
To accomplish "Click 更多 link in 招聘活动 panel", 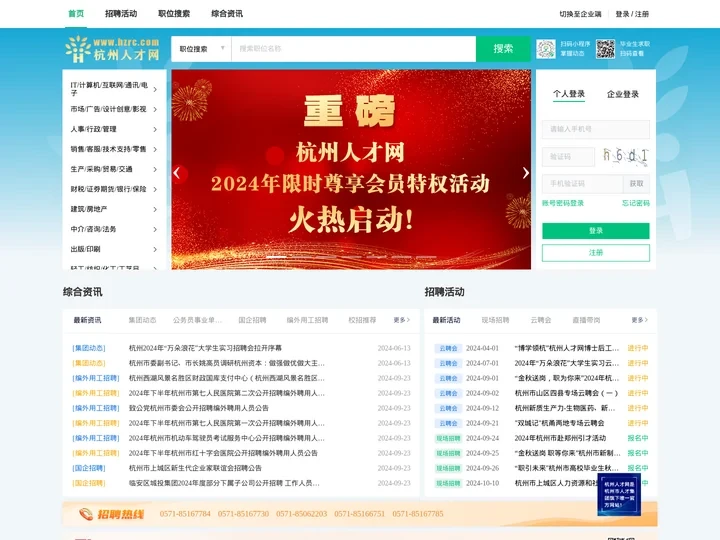I will pos(639,320).
